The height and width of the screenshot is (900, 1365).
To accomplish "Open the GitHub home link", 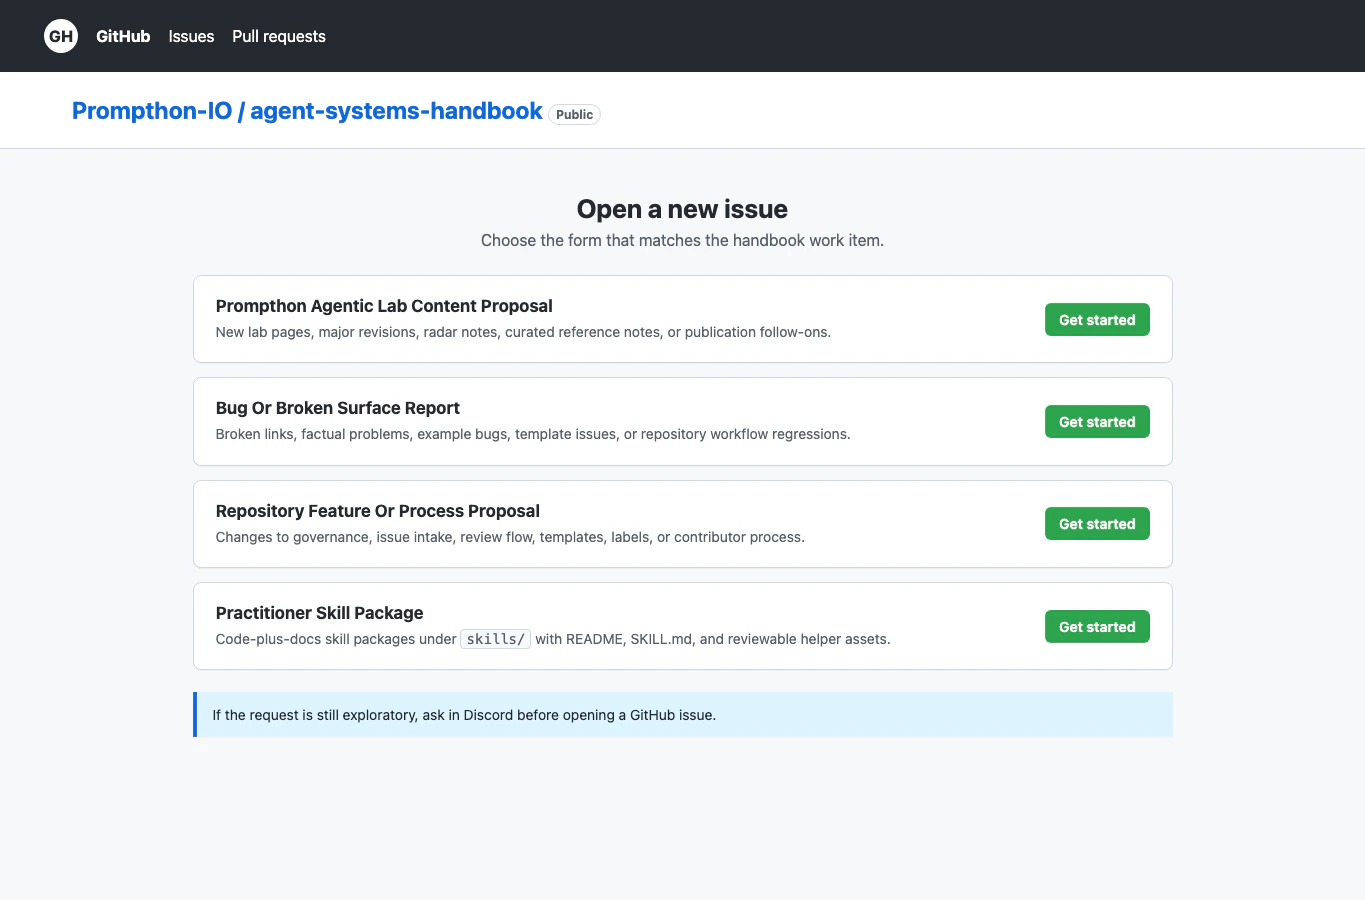I will pyautogui.click(x=123, y=36).
